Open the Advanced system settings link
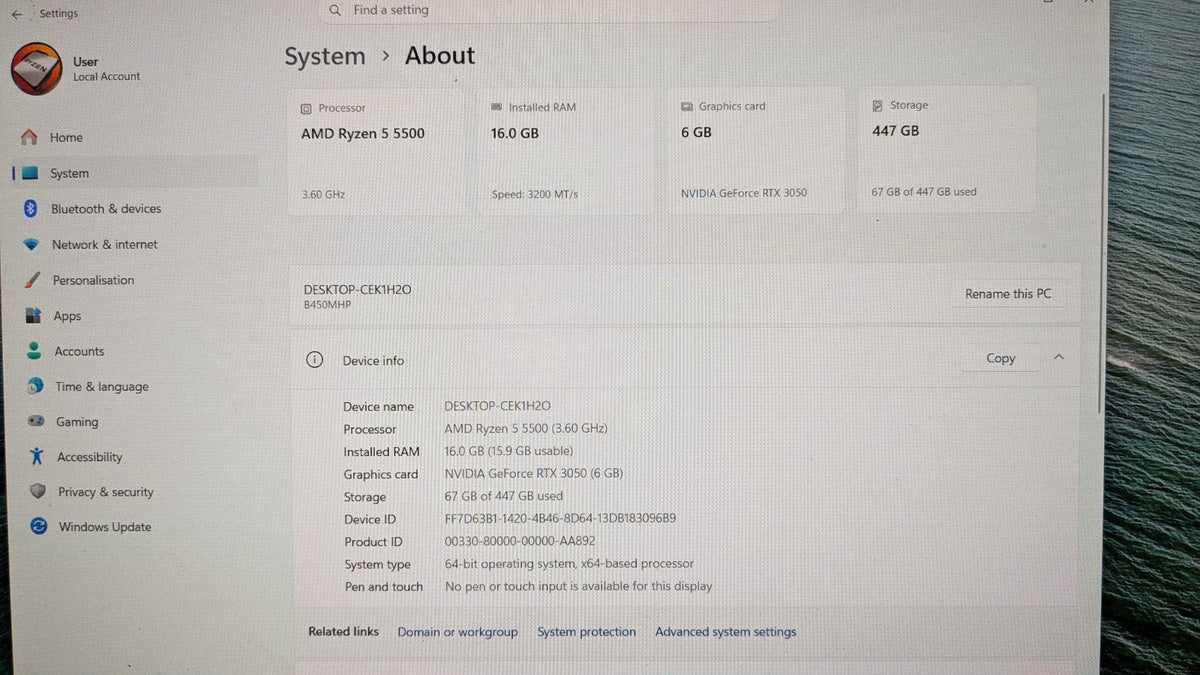 (x=726, y=632)
